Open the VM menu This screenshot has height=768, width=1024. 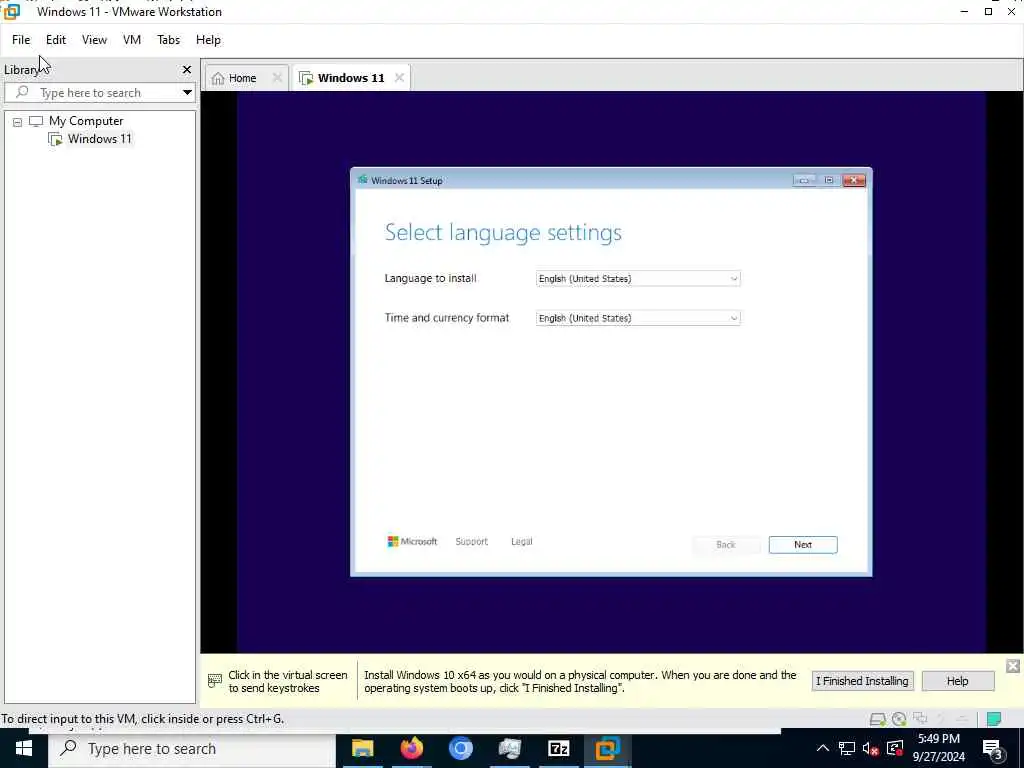132,40
